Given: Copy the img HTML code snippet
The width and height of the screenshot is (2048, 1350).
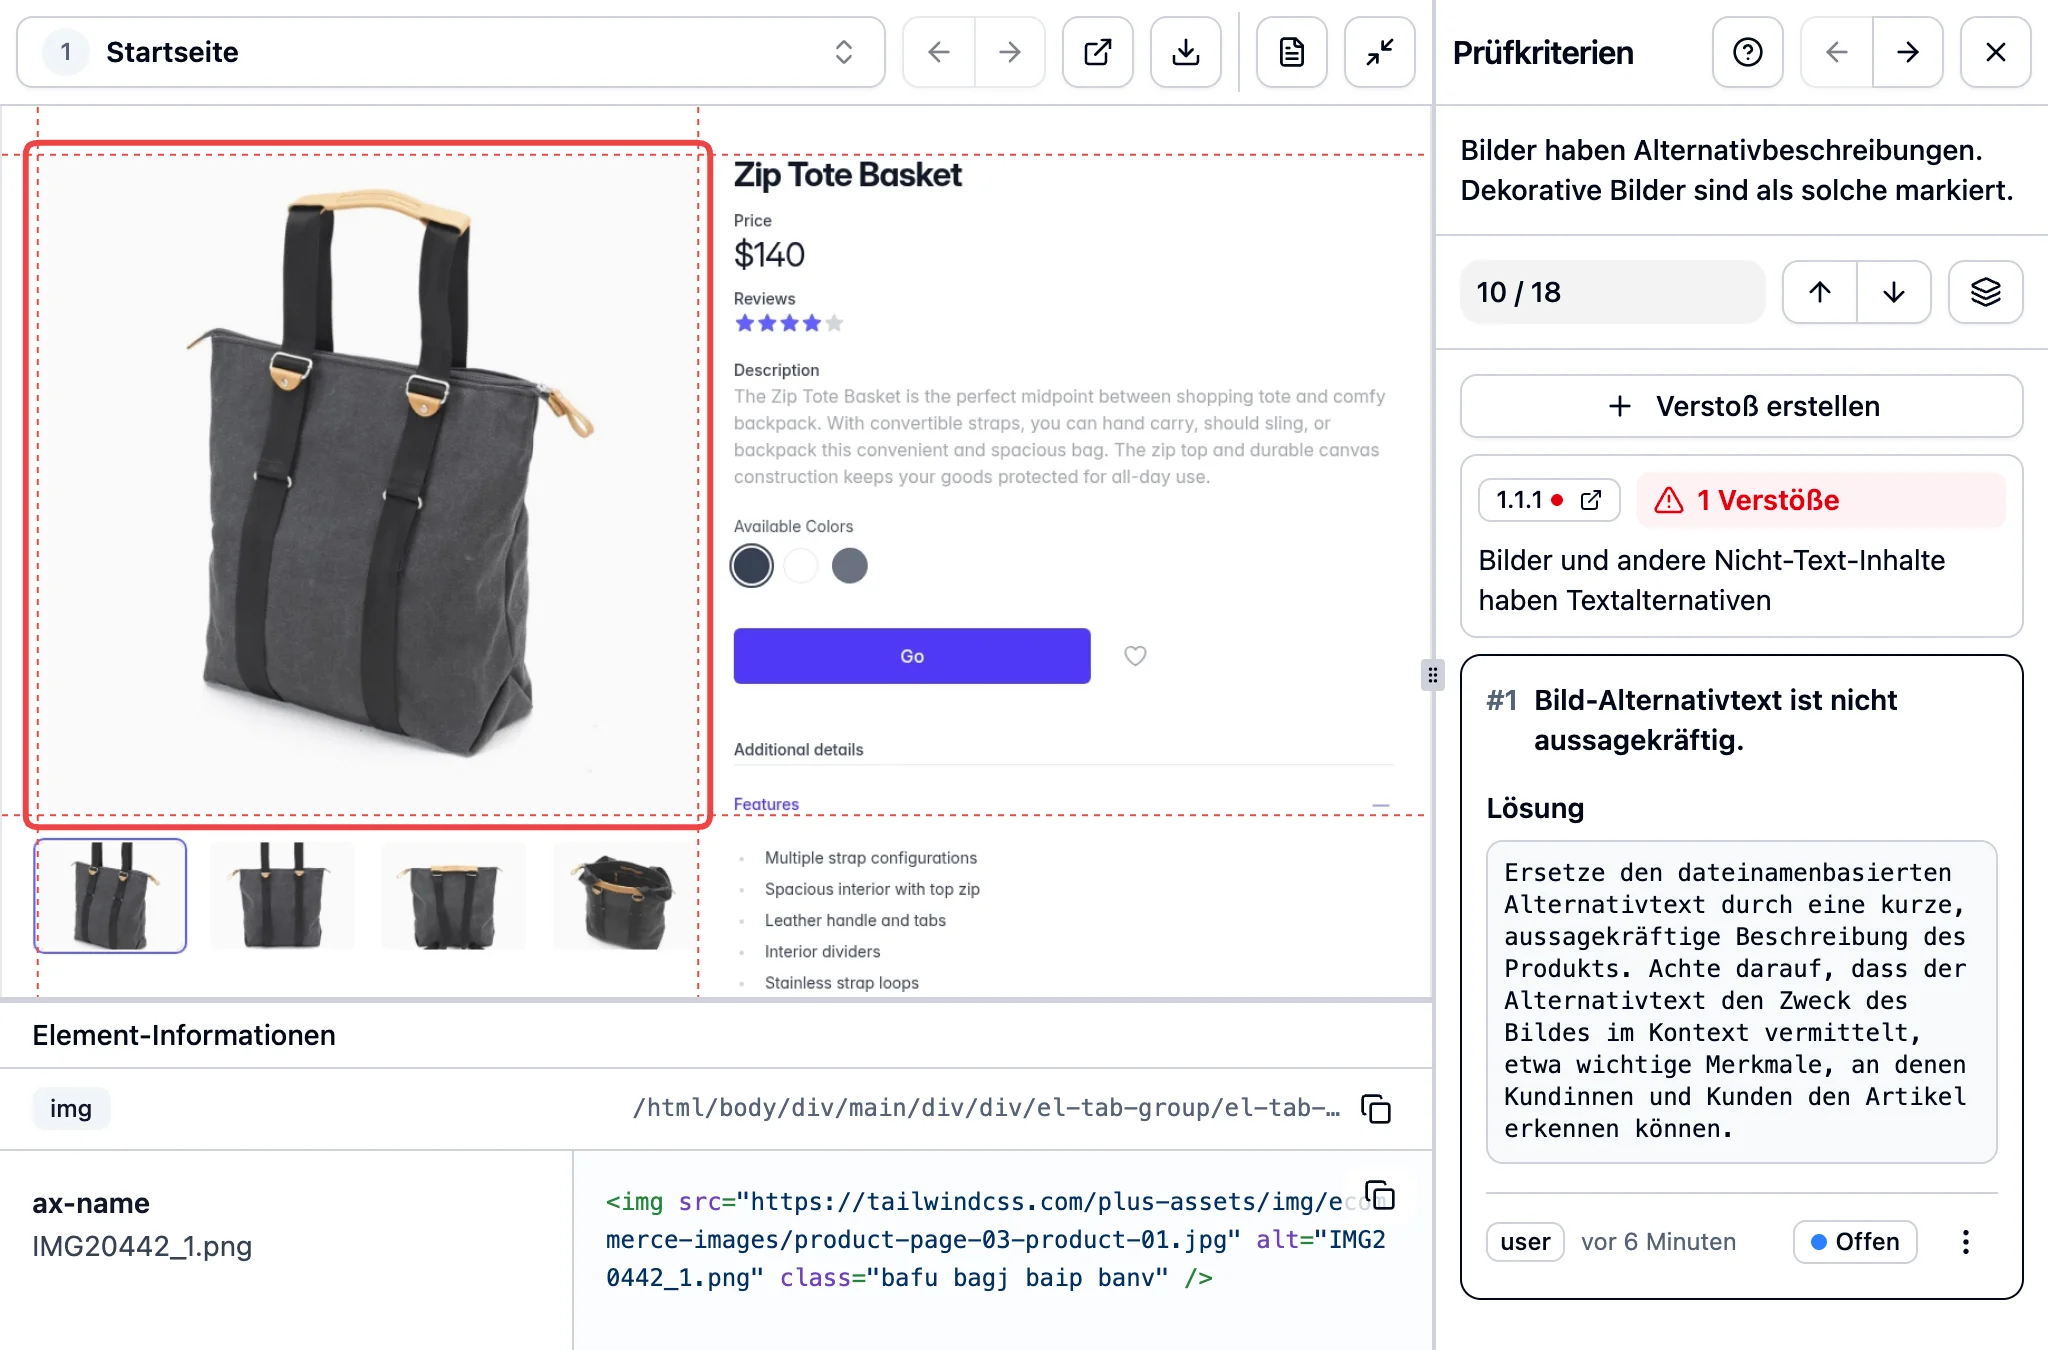Looking at the screenshot, I should tap(1380, 1195).
